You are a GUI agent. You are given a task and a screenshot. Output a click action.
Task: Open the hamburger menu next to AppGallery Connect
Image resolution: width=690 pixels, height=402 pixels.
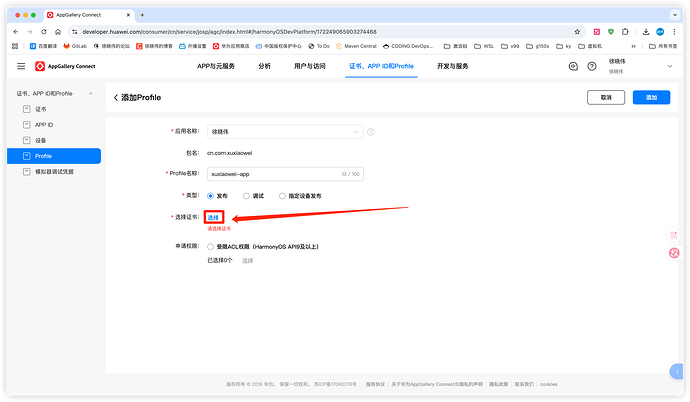21,66
